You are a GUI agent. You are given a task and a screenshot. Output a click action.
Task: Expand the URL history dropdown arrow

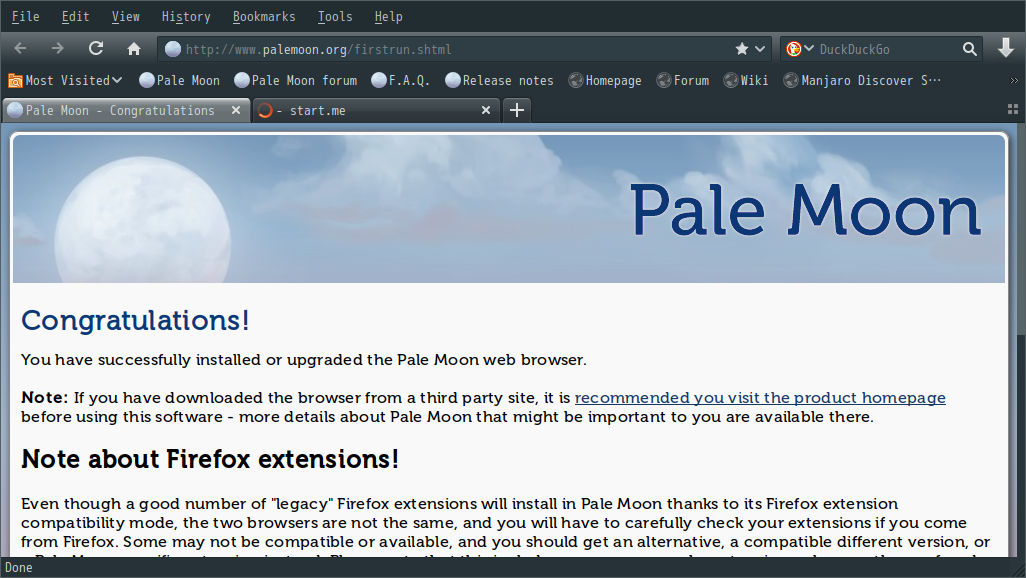(x=760, y=49)
